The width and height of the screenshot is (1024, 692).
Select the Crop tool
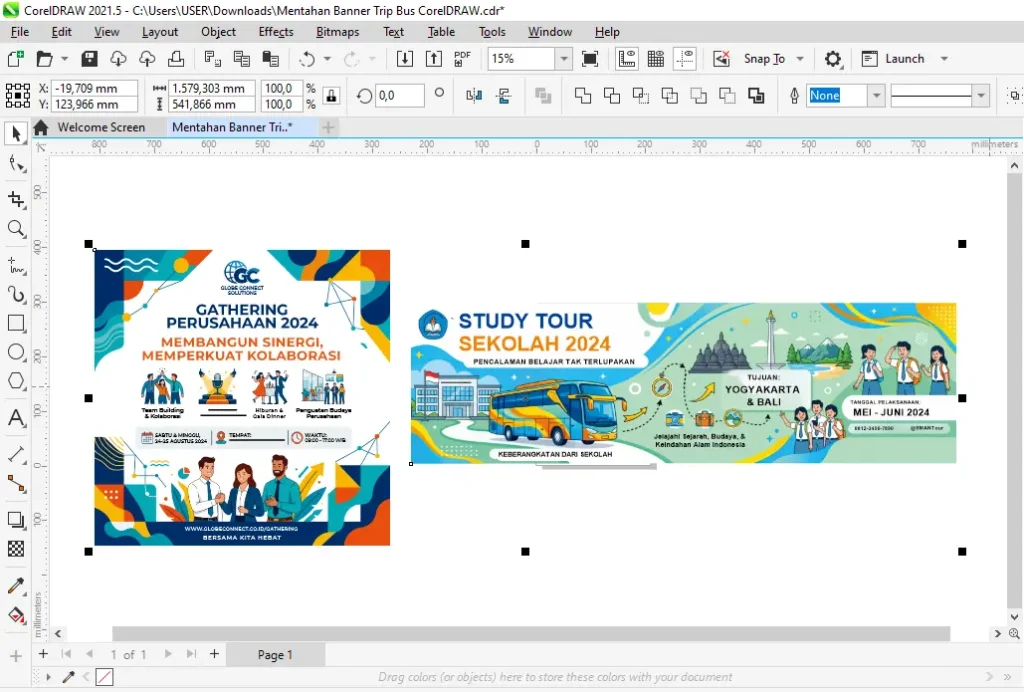point(16,199)
